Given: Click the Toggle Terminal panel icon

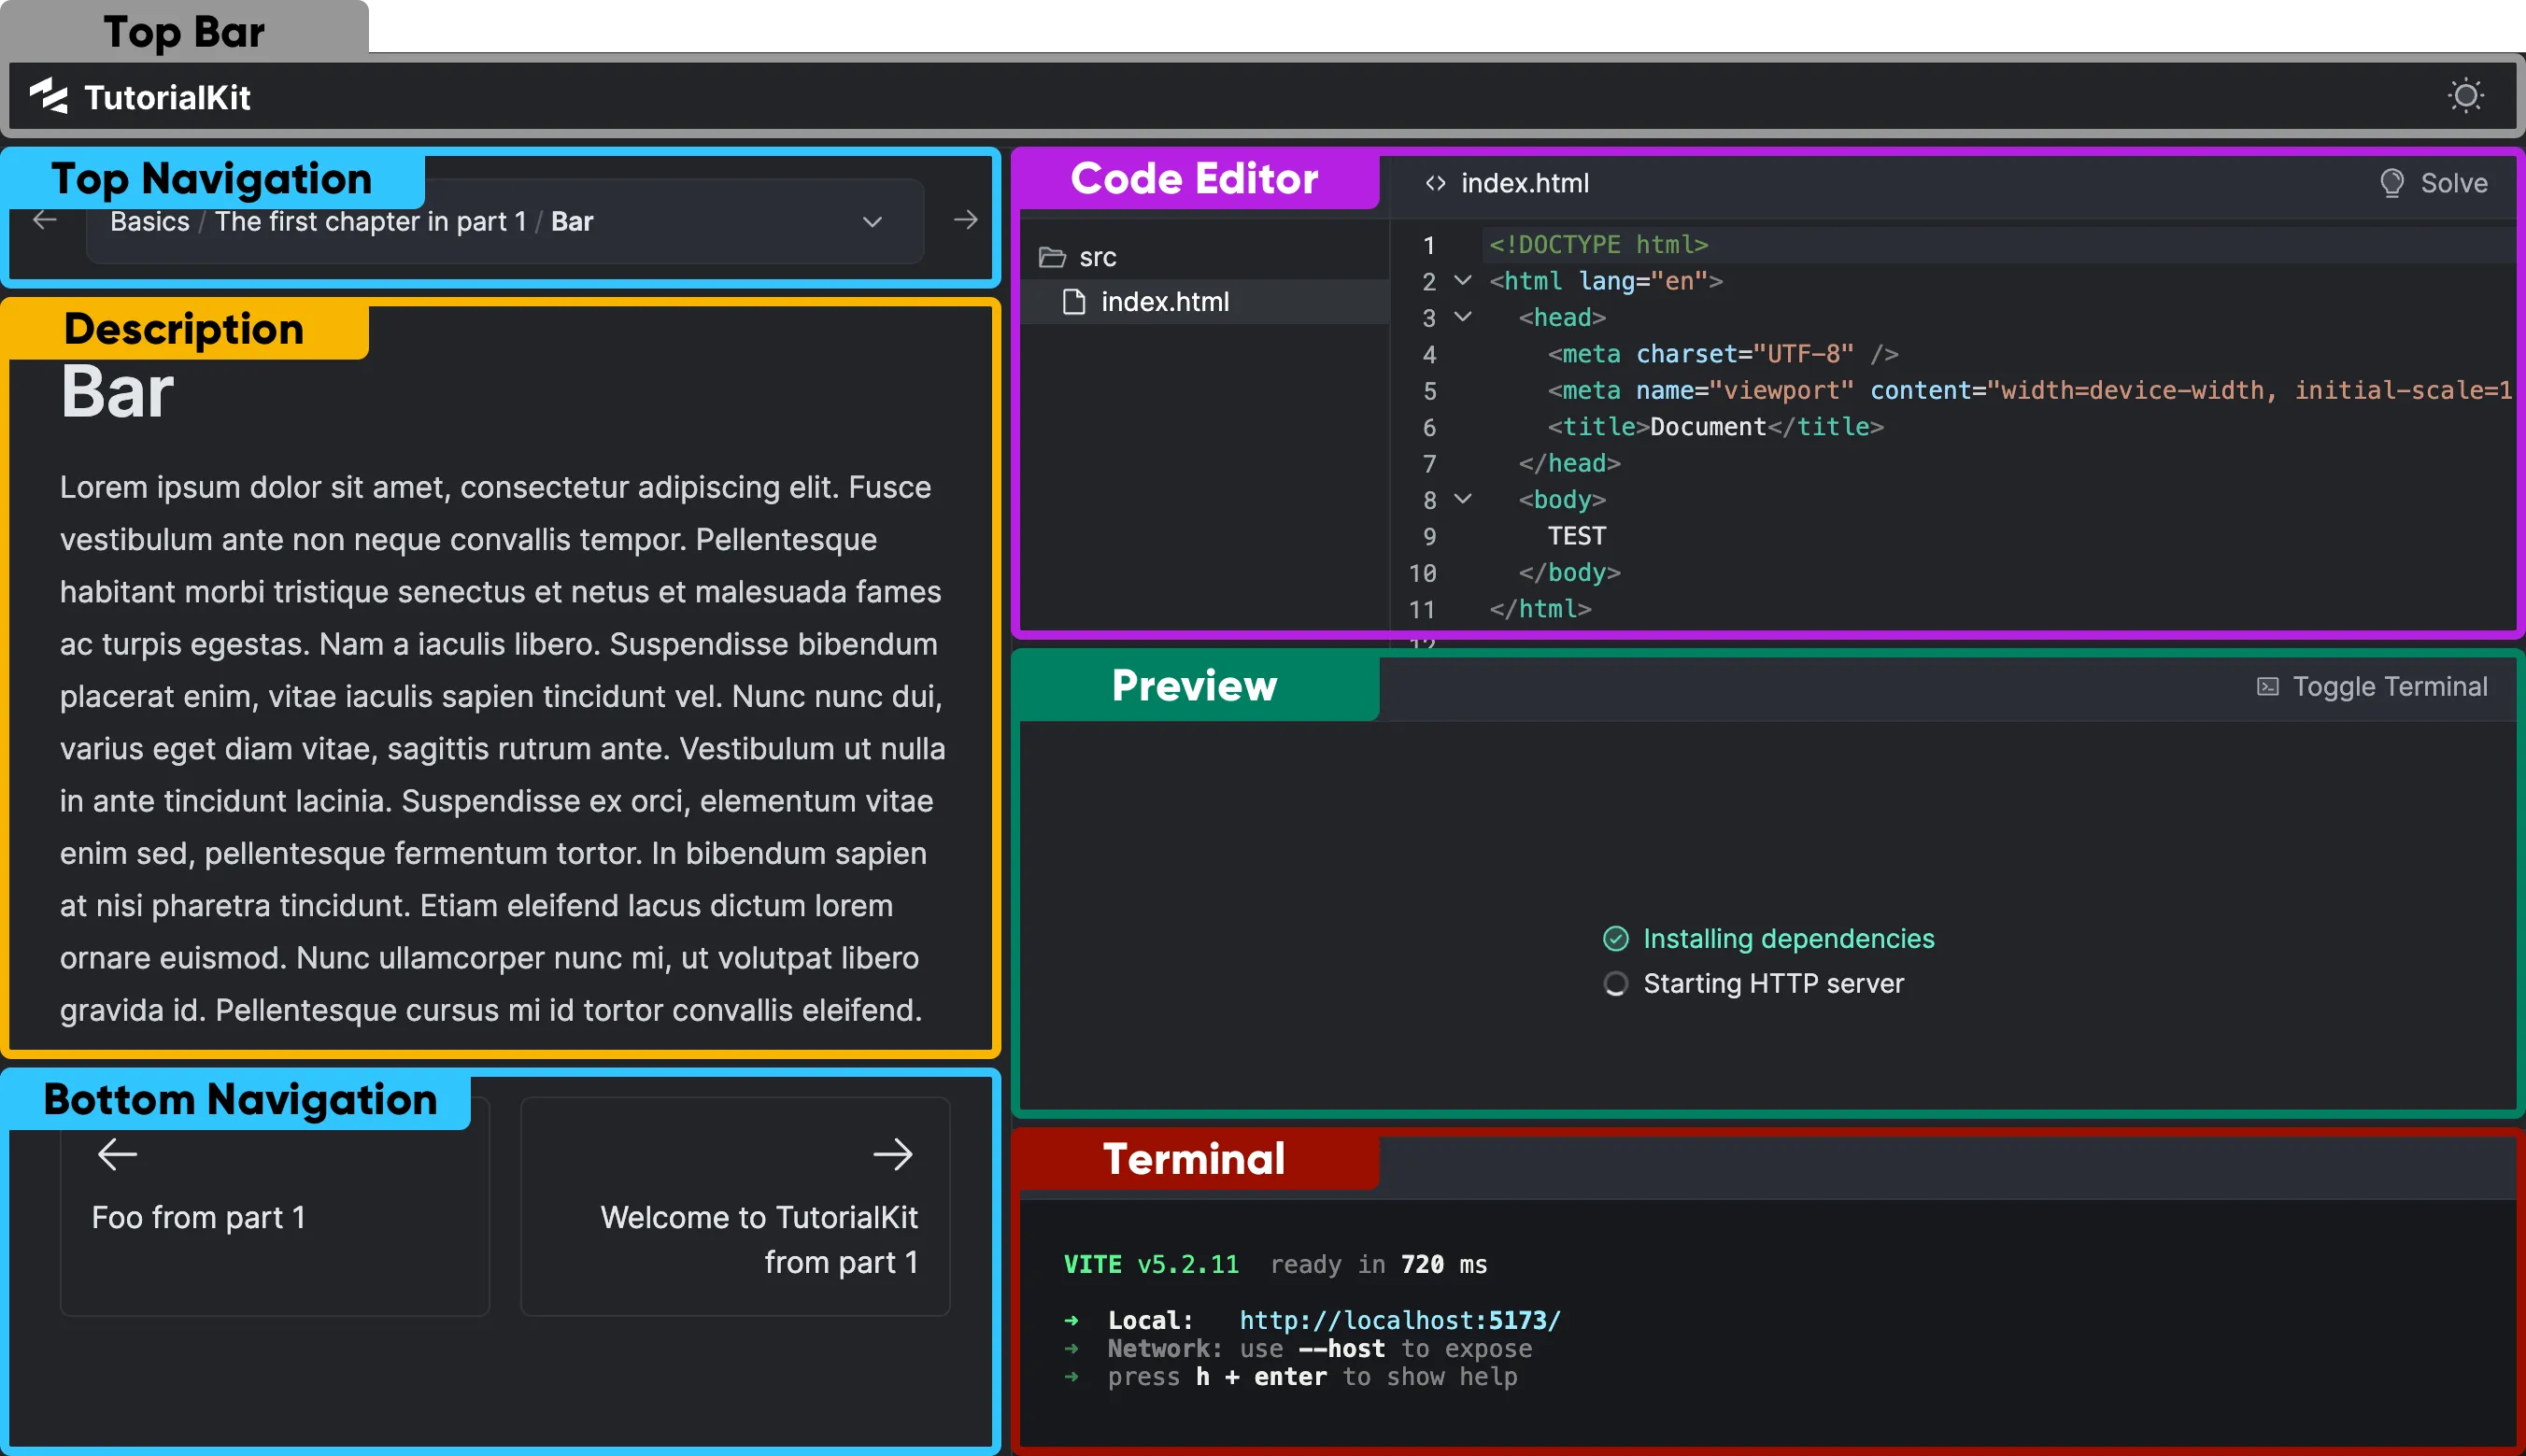Looking at the screenshot, I should (2268, 687).
